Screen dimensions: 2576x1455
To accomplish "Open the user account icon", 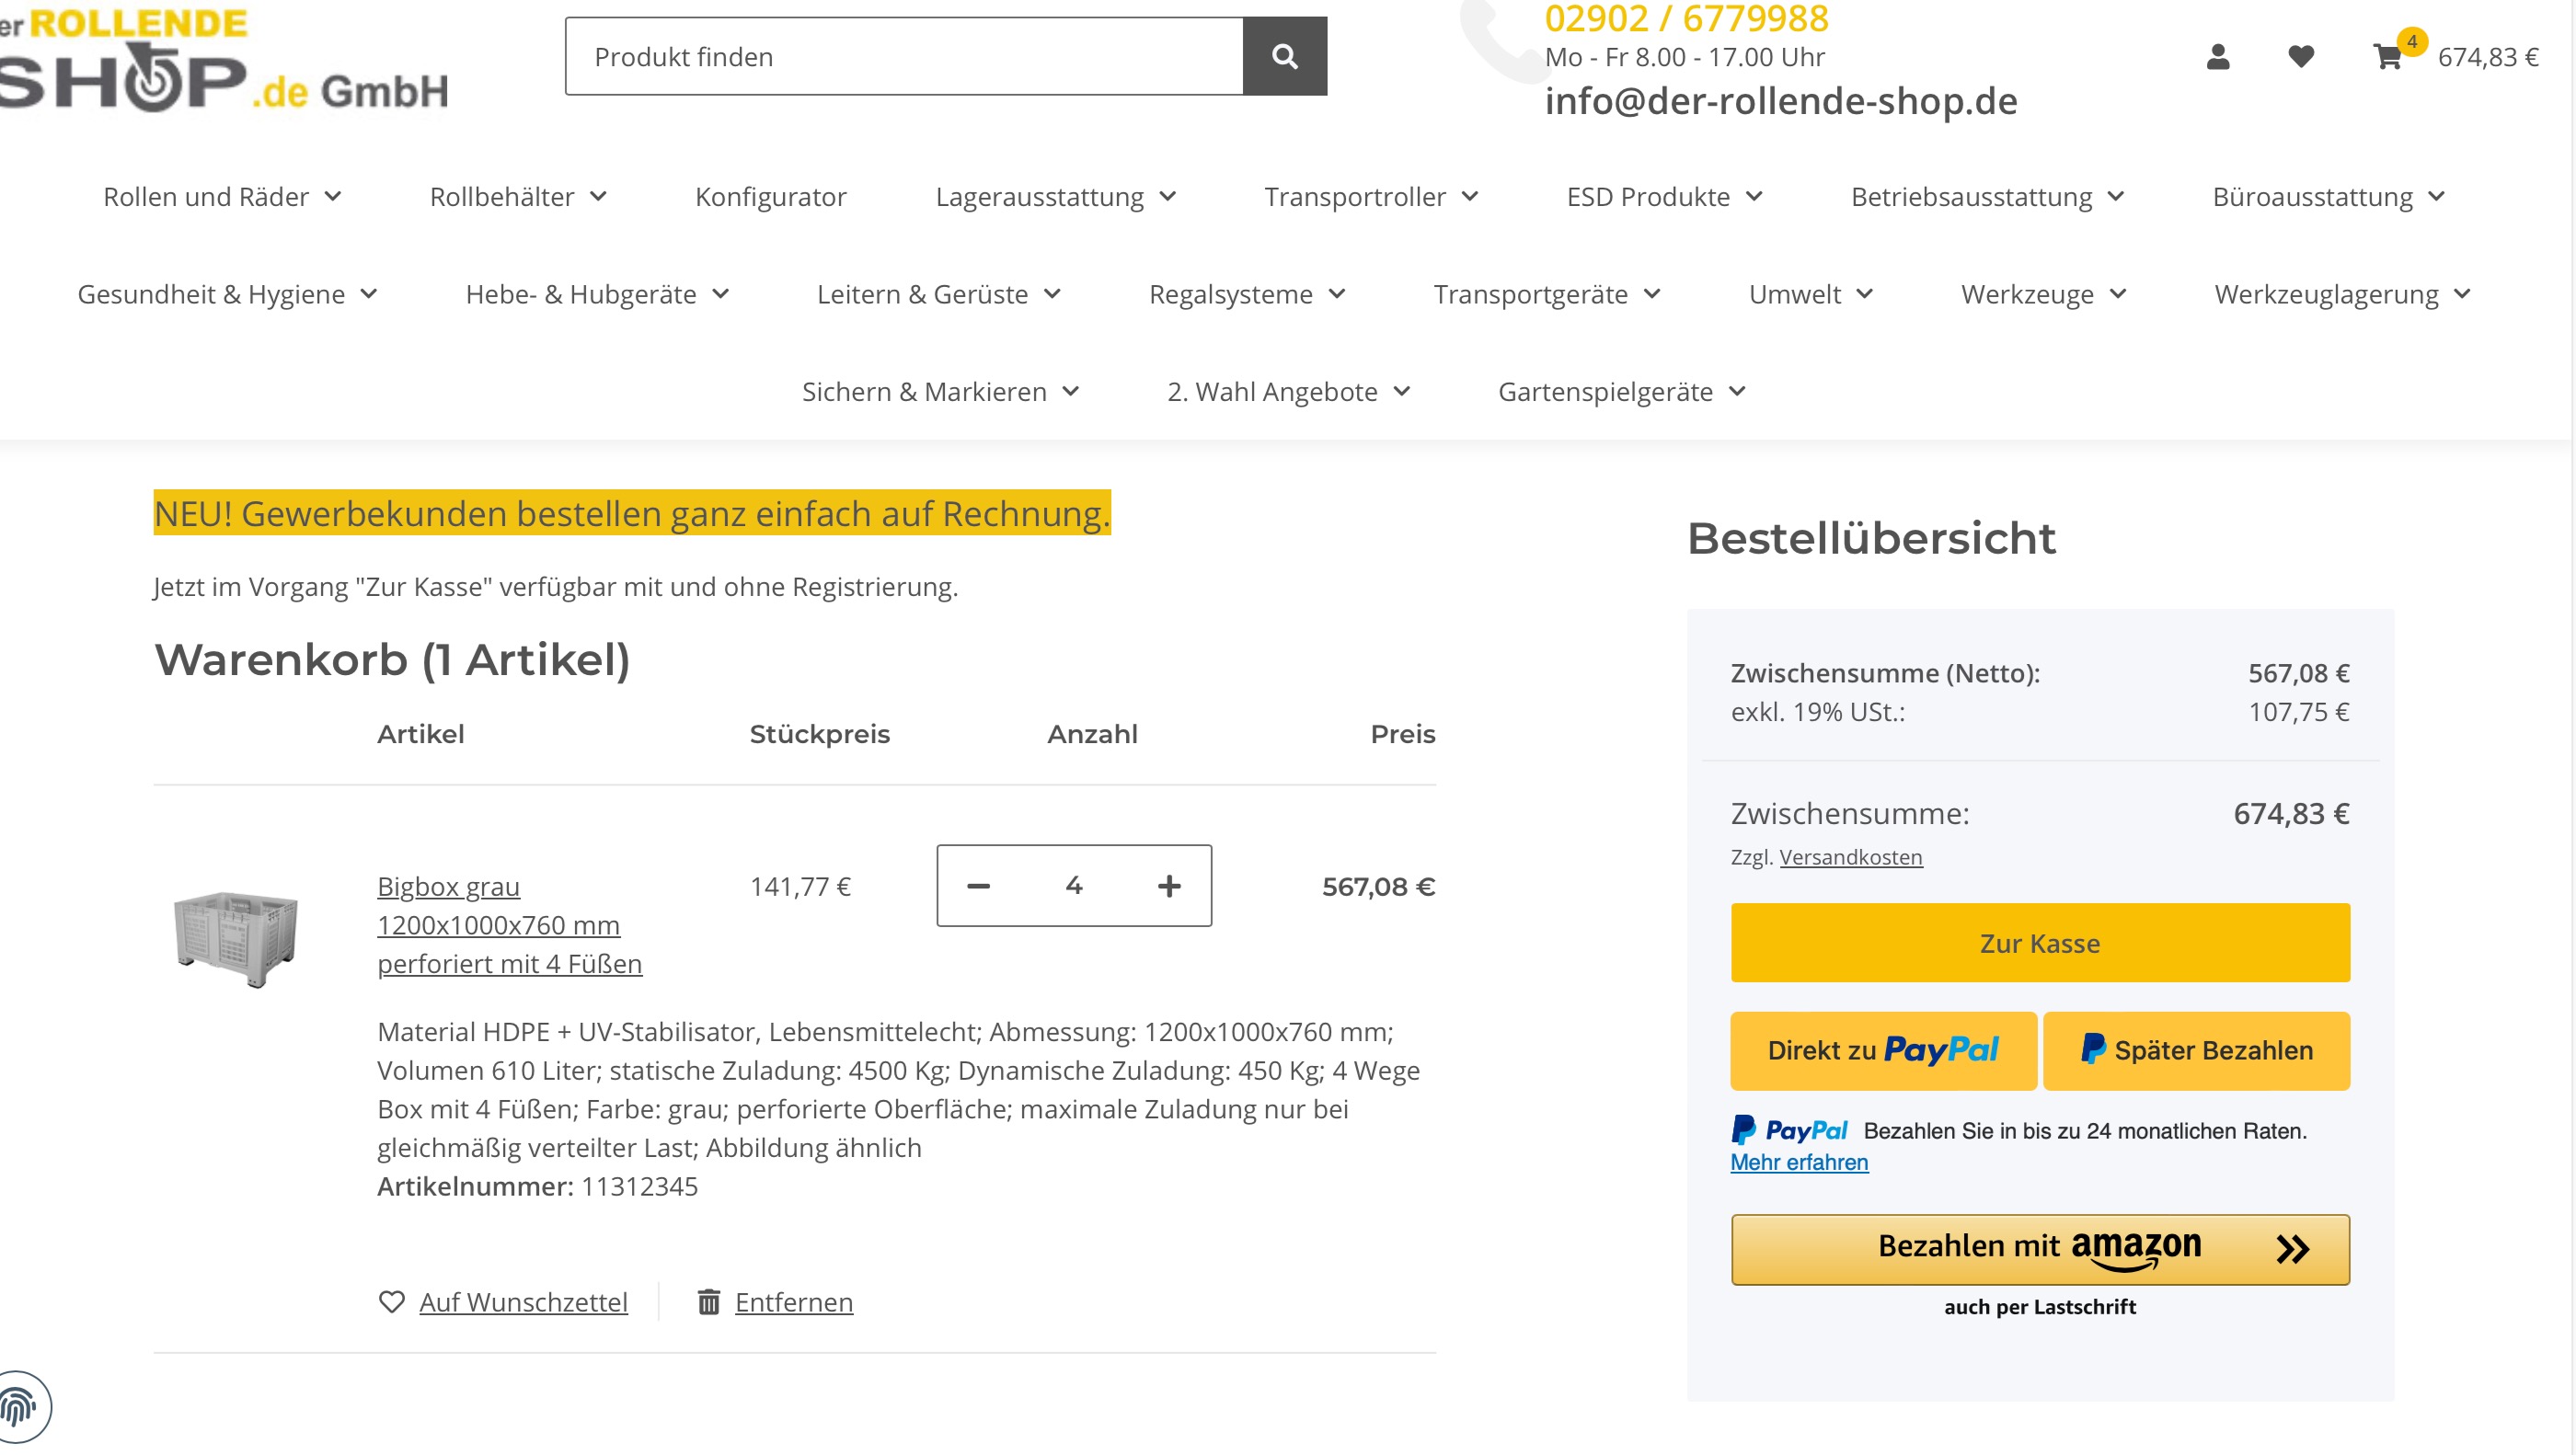I will [x=2217, y=57].
